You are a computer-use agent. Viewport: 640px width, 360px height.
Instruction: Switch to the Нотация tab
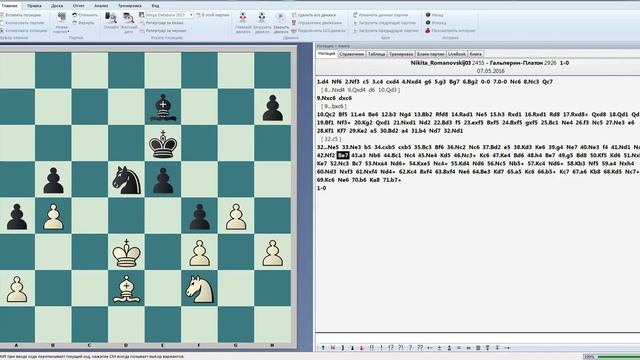click(x=327, y=54)
